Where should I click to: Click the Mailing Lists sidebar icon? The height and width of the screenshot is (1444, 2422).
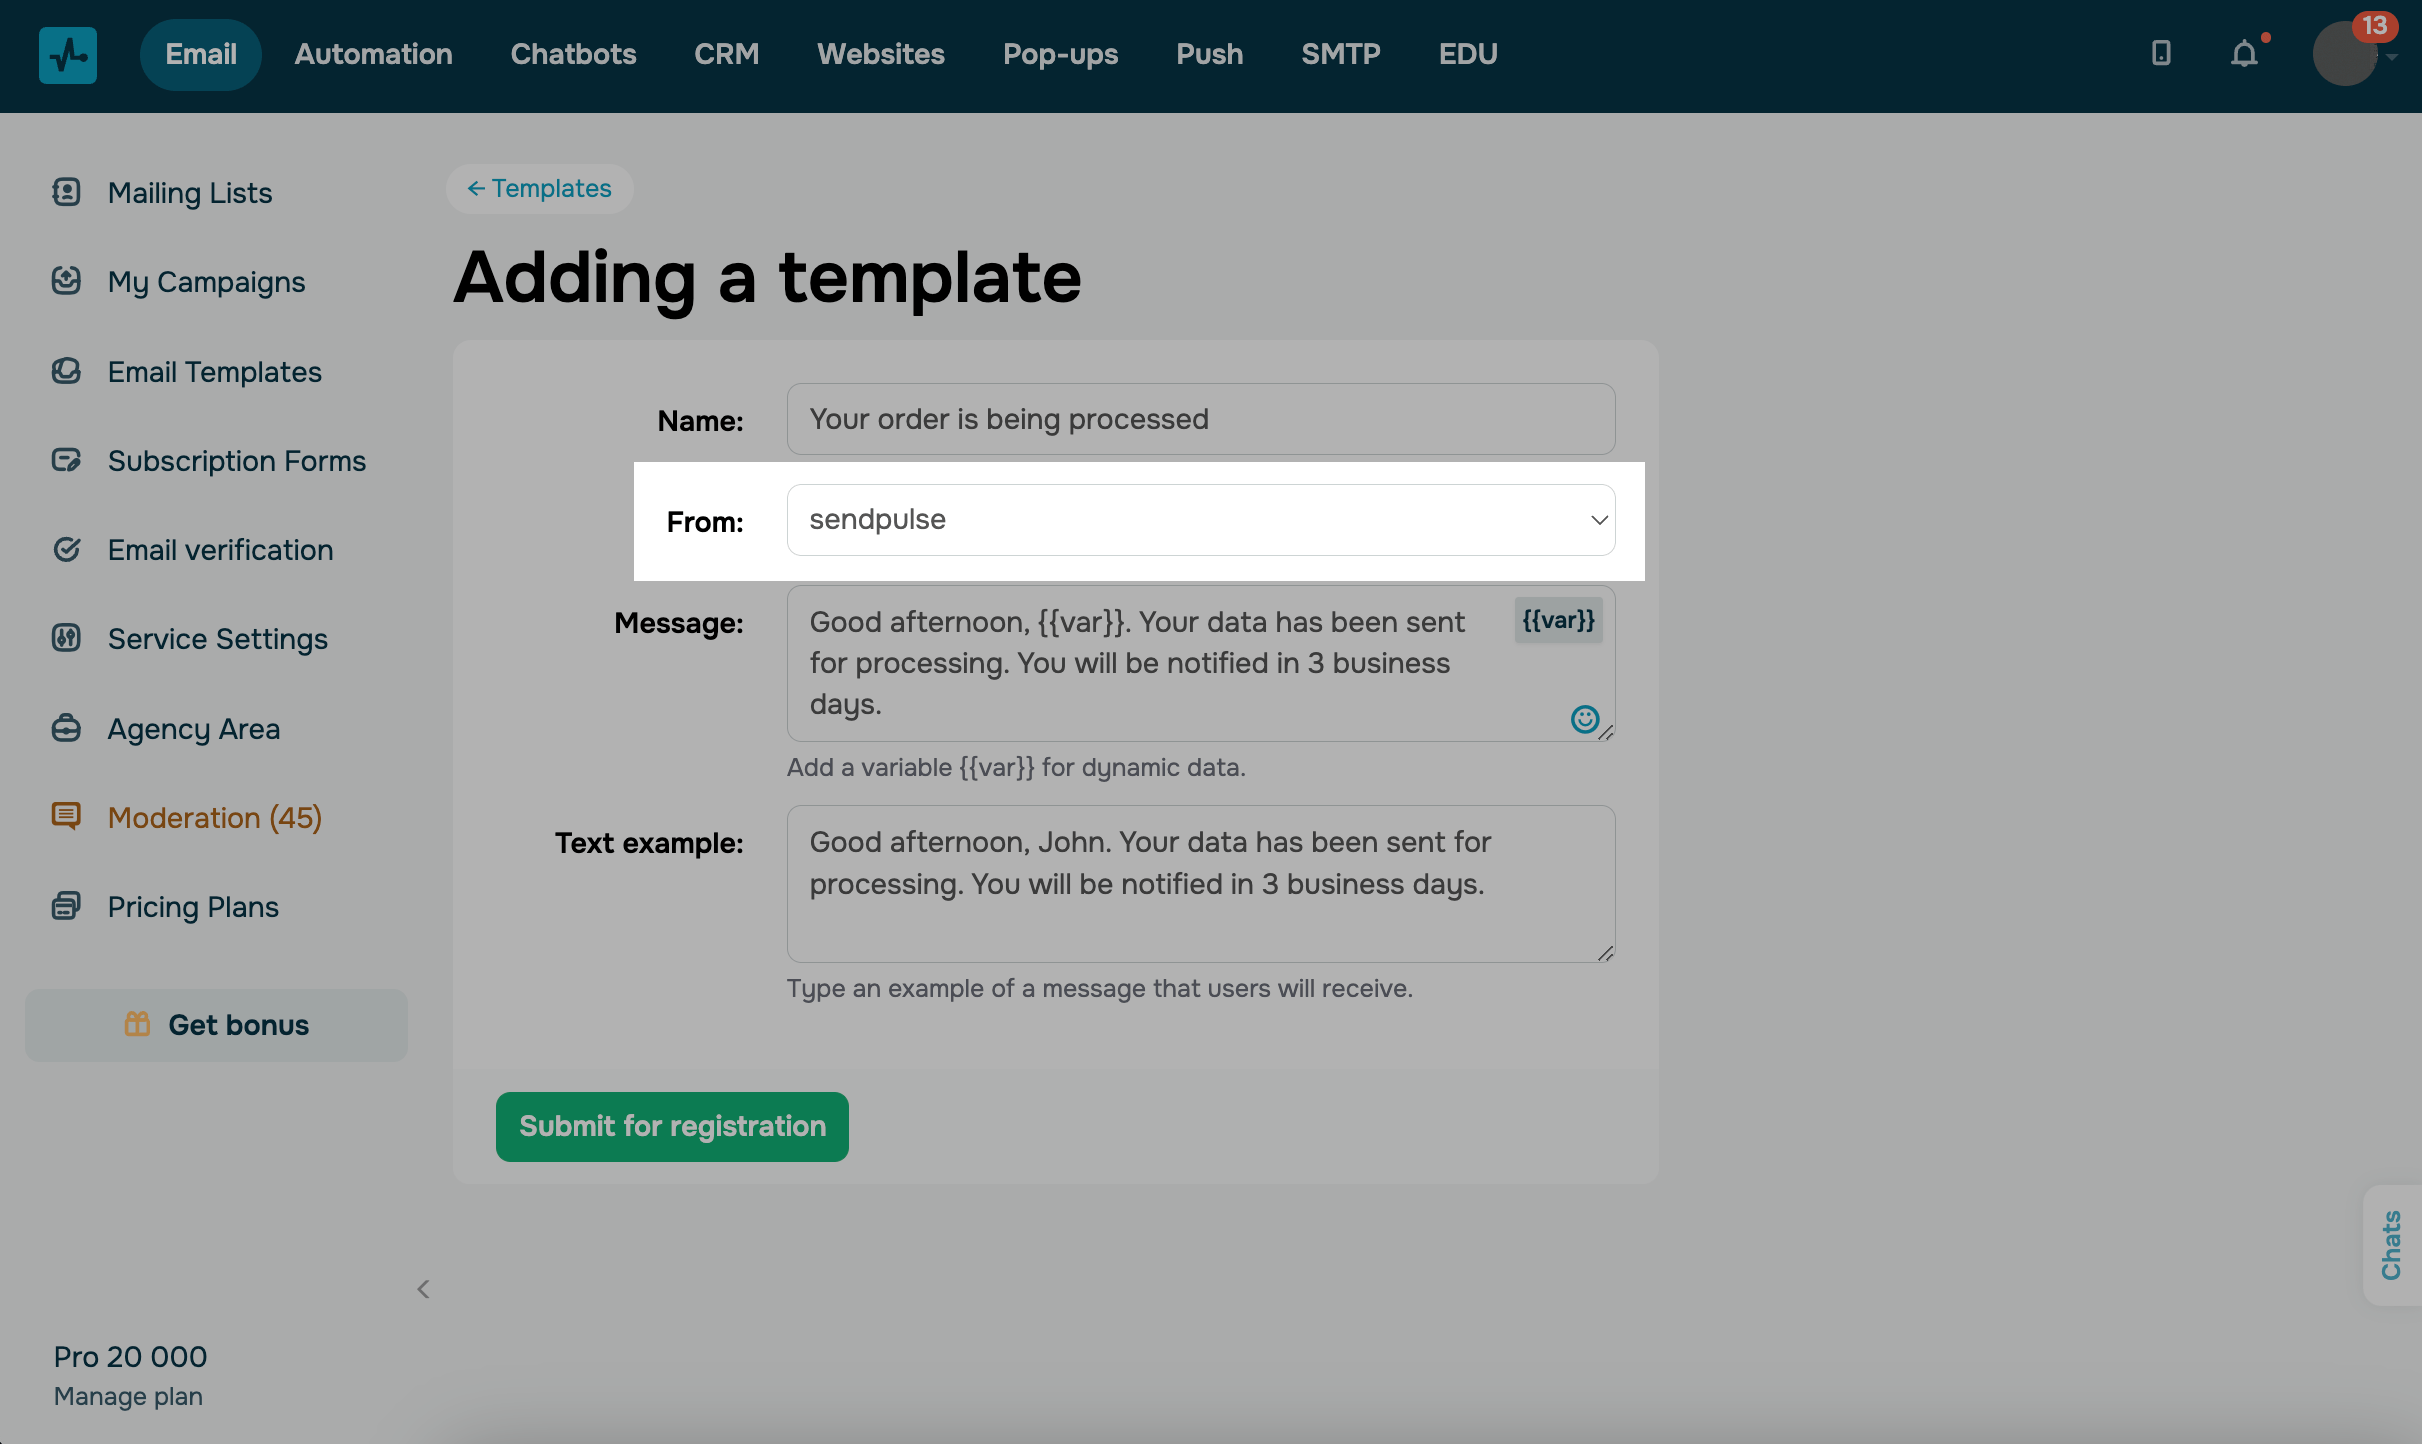pos(66,192)
